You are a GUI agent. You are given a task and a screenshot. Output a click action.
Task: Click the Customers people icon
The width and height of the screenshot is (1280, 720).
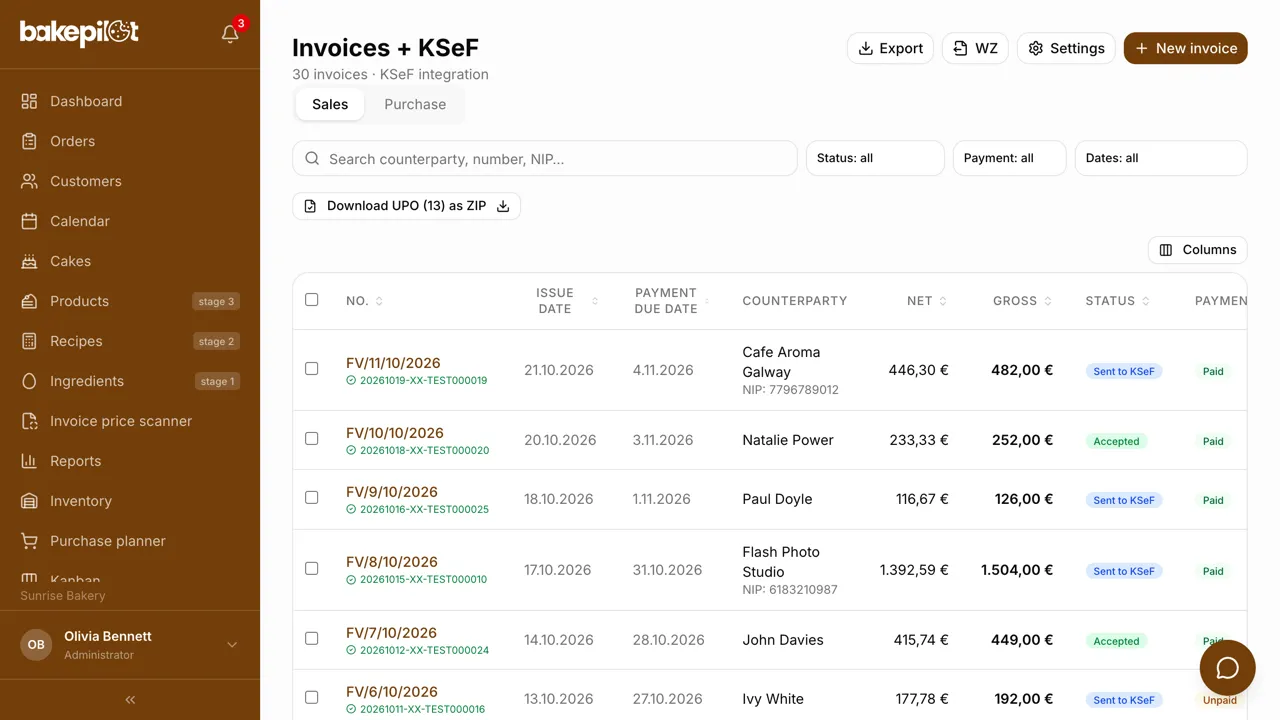[30, 181]
